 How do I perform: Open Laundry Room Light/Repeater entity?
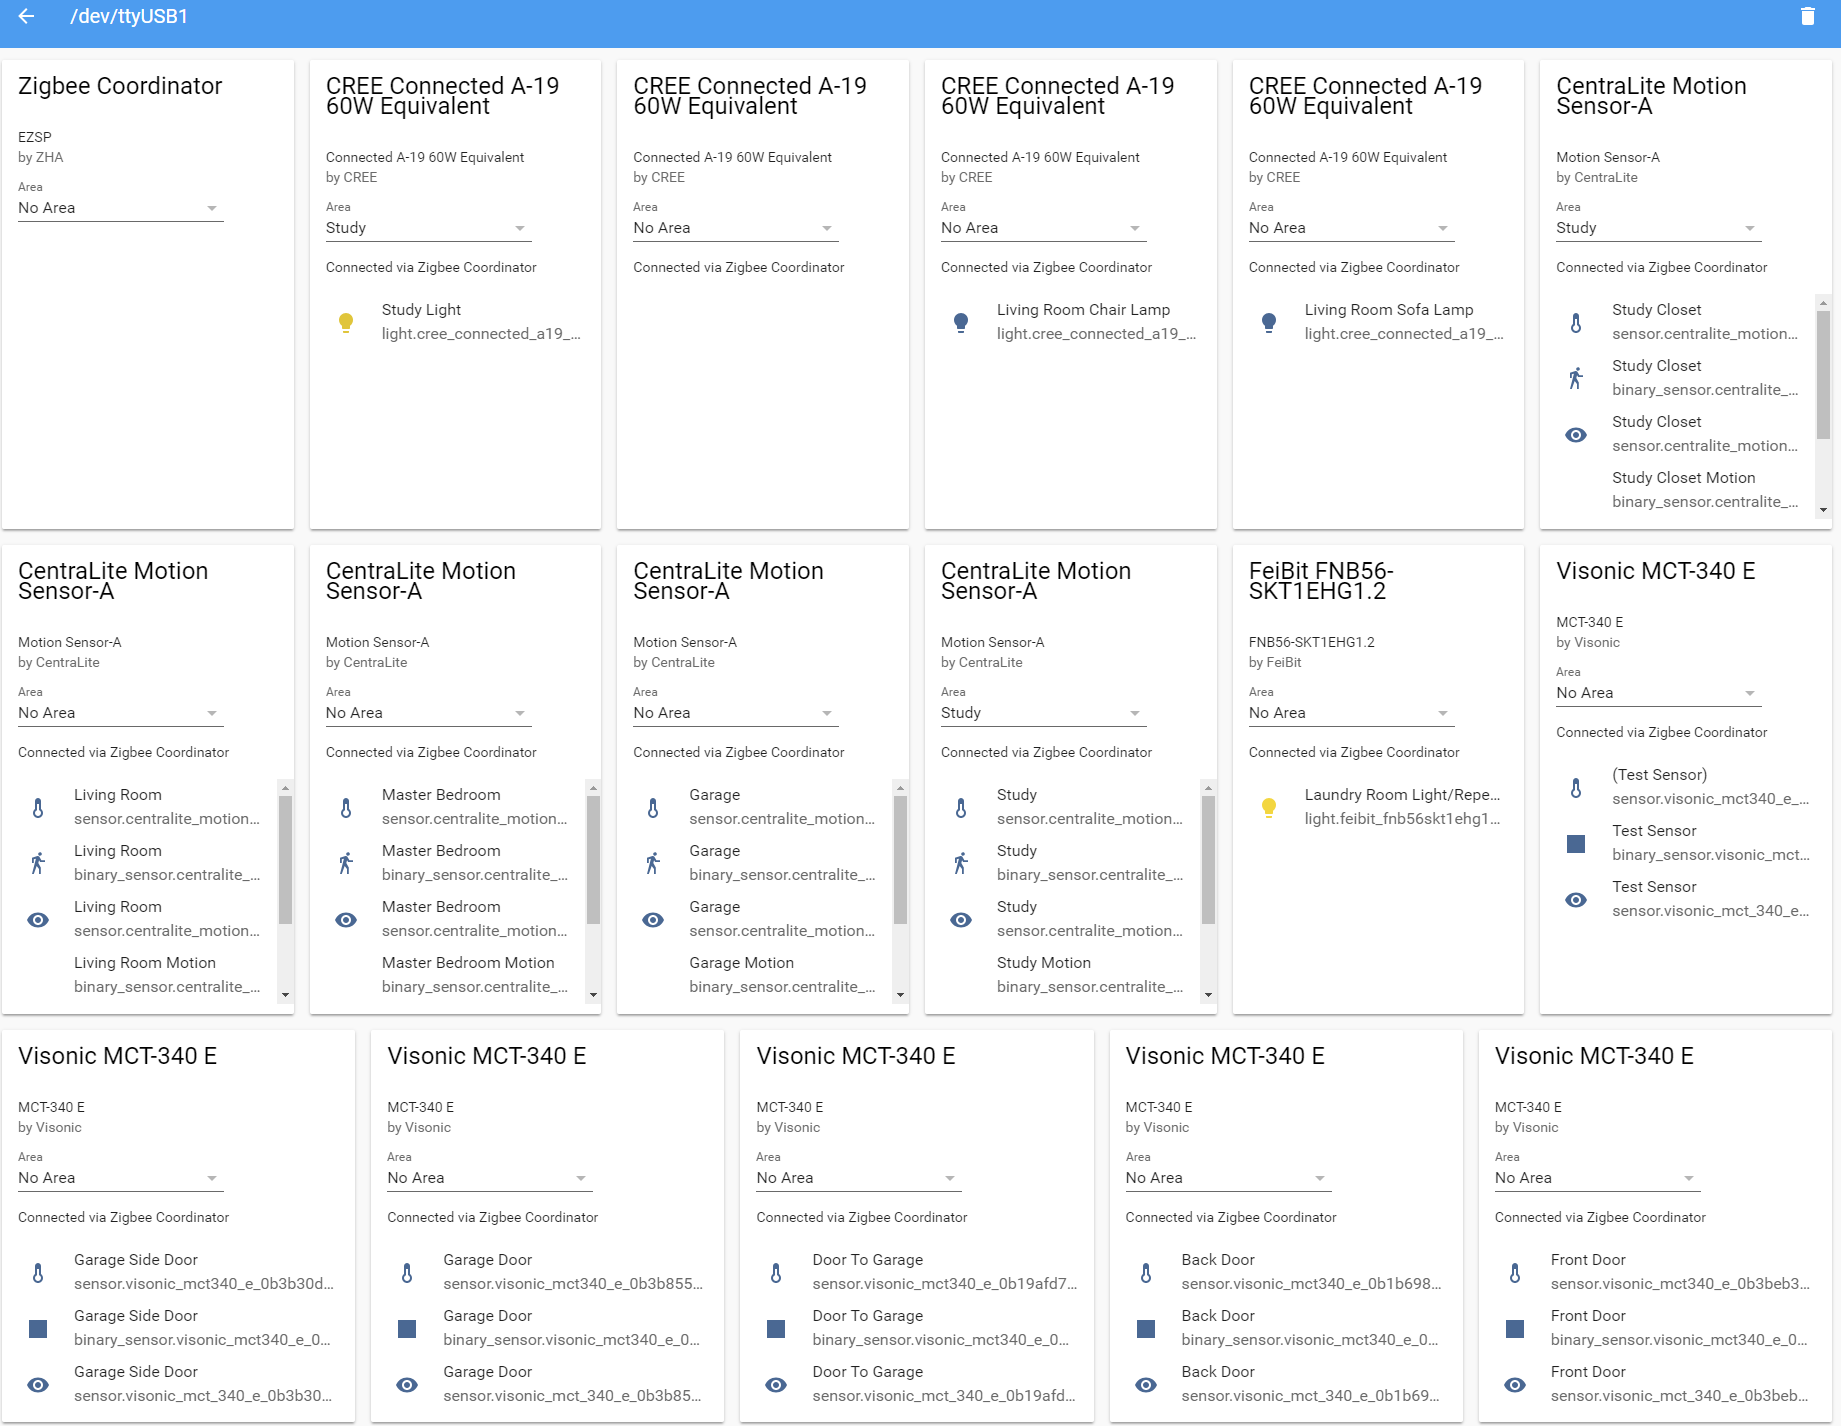[x=1378, y=807]
